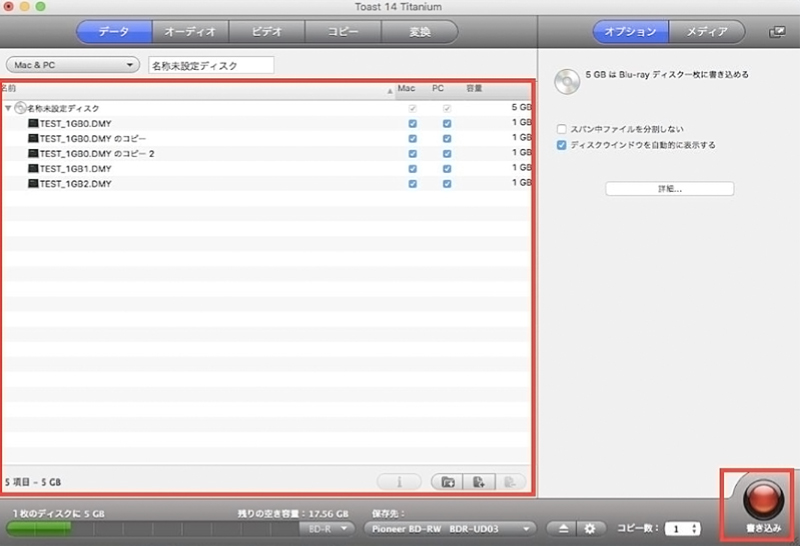Click file icon of TEST_1GB1.DMY
800x546 pixels.
33,168
